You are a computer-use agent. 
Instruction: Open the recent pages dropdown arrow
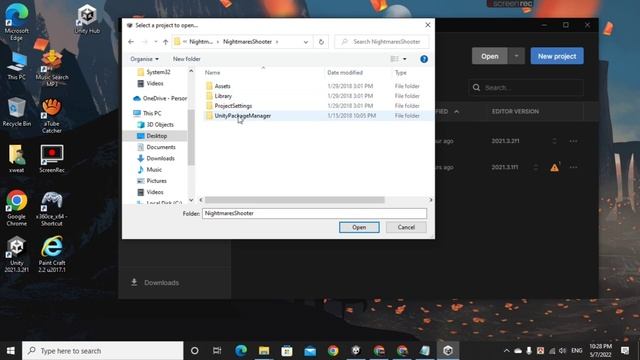[156, 42]
